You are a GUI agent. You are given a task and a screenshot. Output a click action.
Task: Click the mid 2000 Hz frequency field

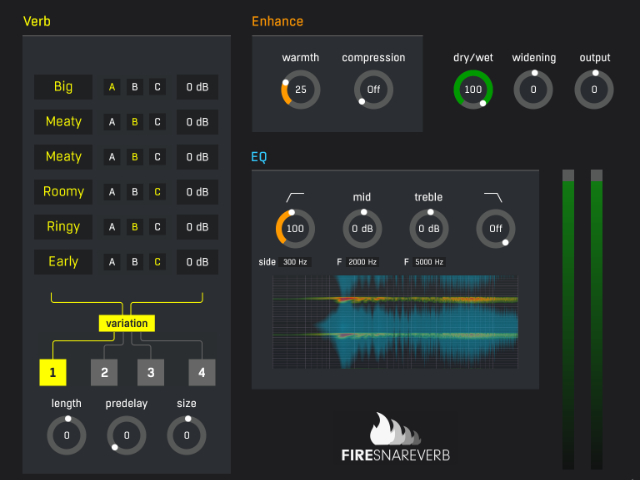[x=362, y=262]
